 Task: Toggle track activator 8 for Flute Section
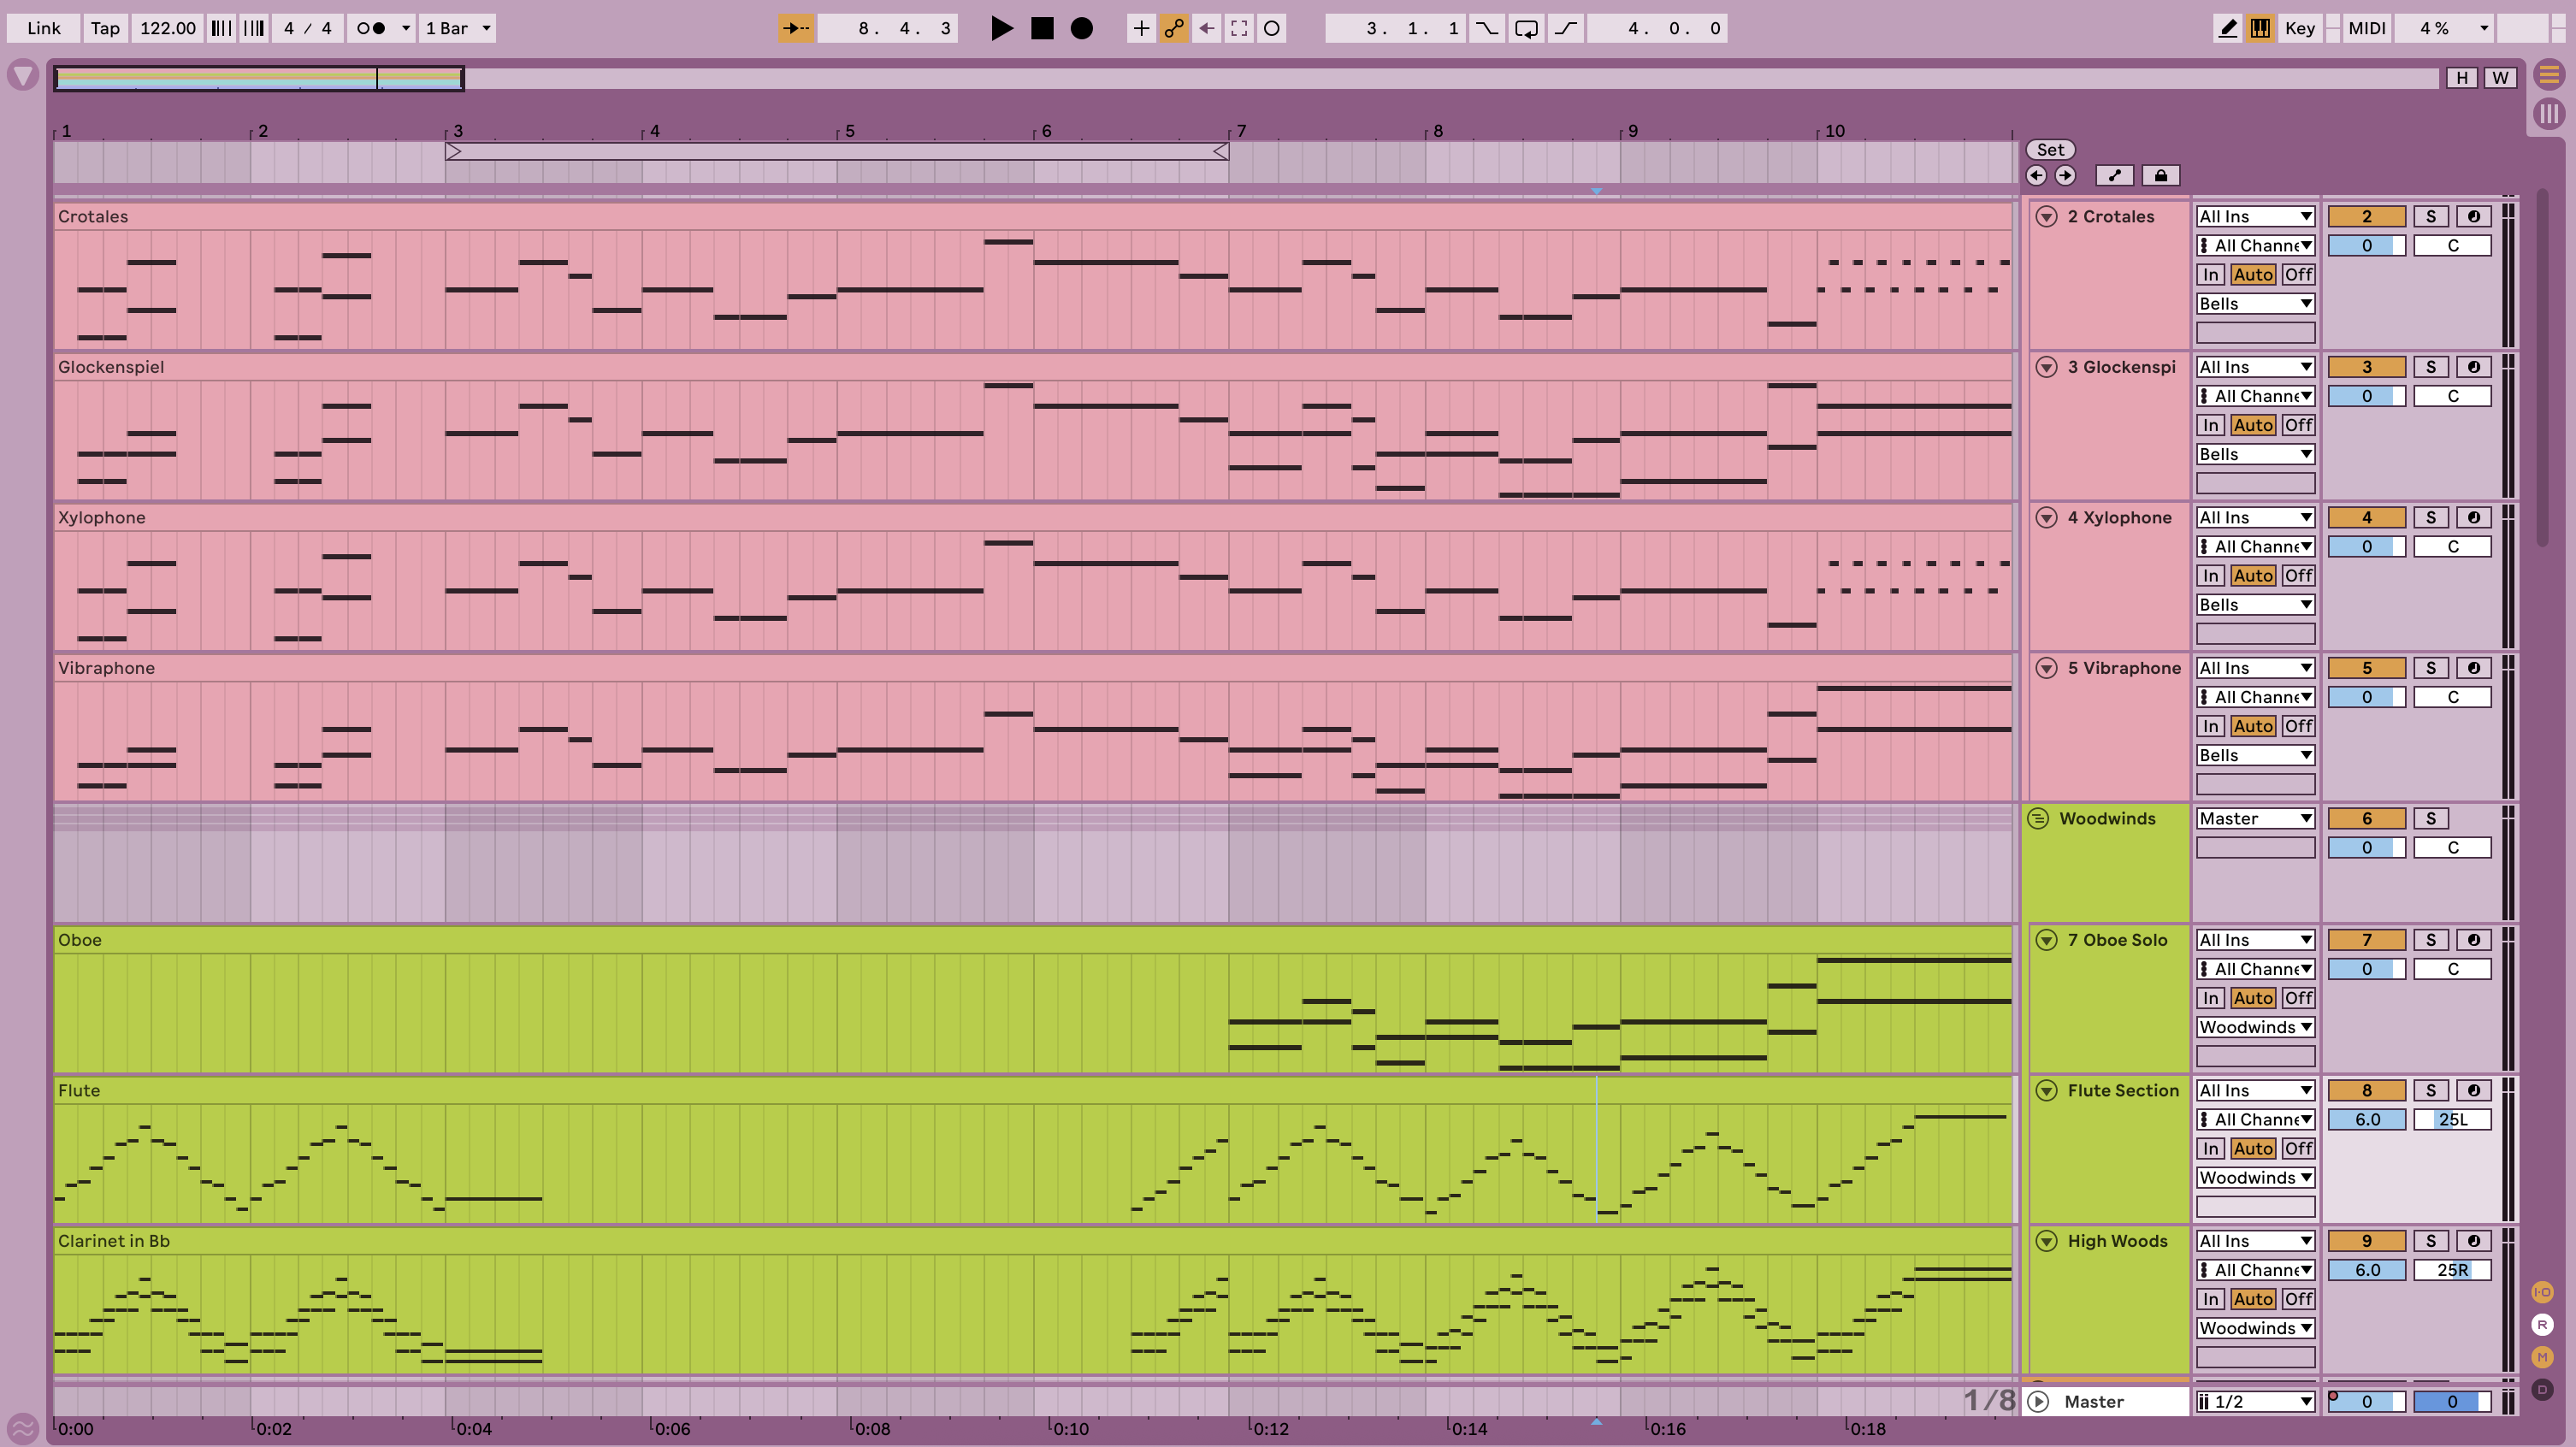pyautogui.click(x=2366, y=1090)
